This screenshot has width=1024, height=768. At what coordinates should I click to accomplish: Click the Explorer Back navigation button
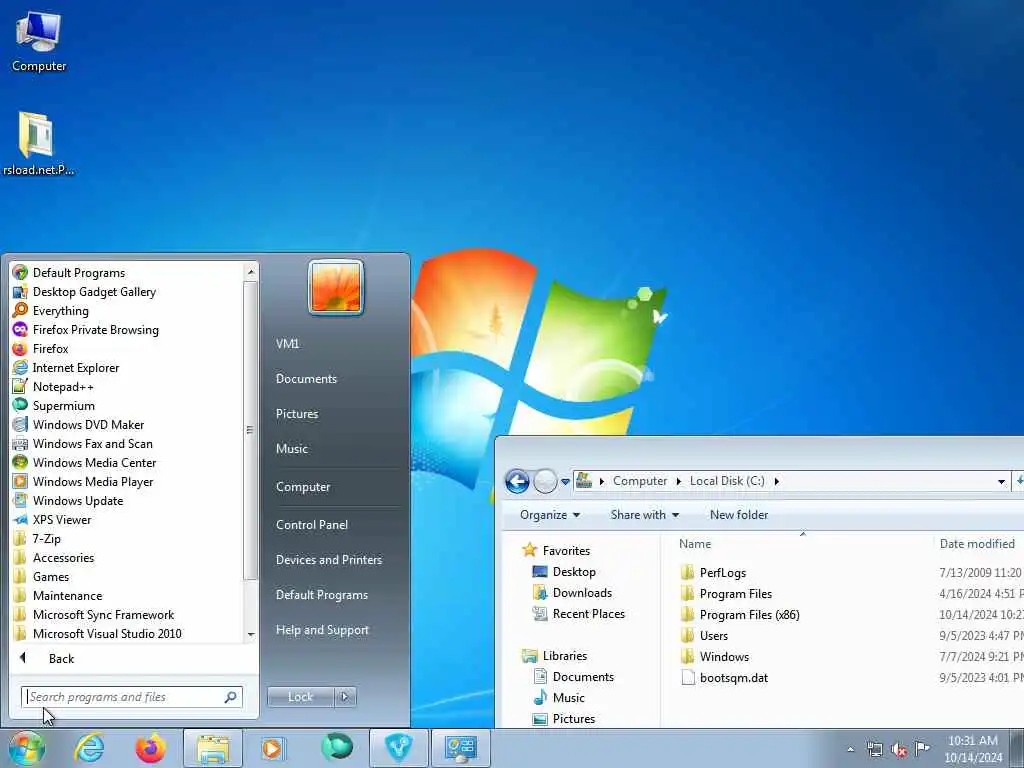point(517,482)
